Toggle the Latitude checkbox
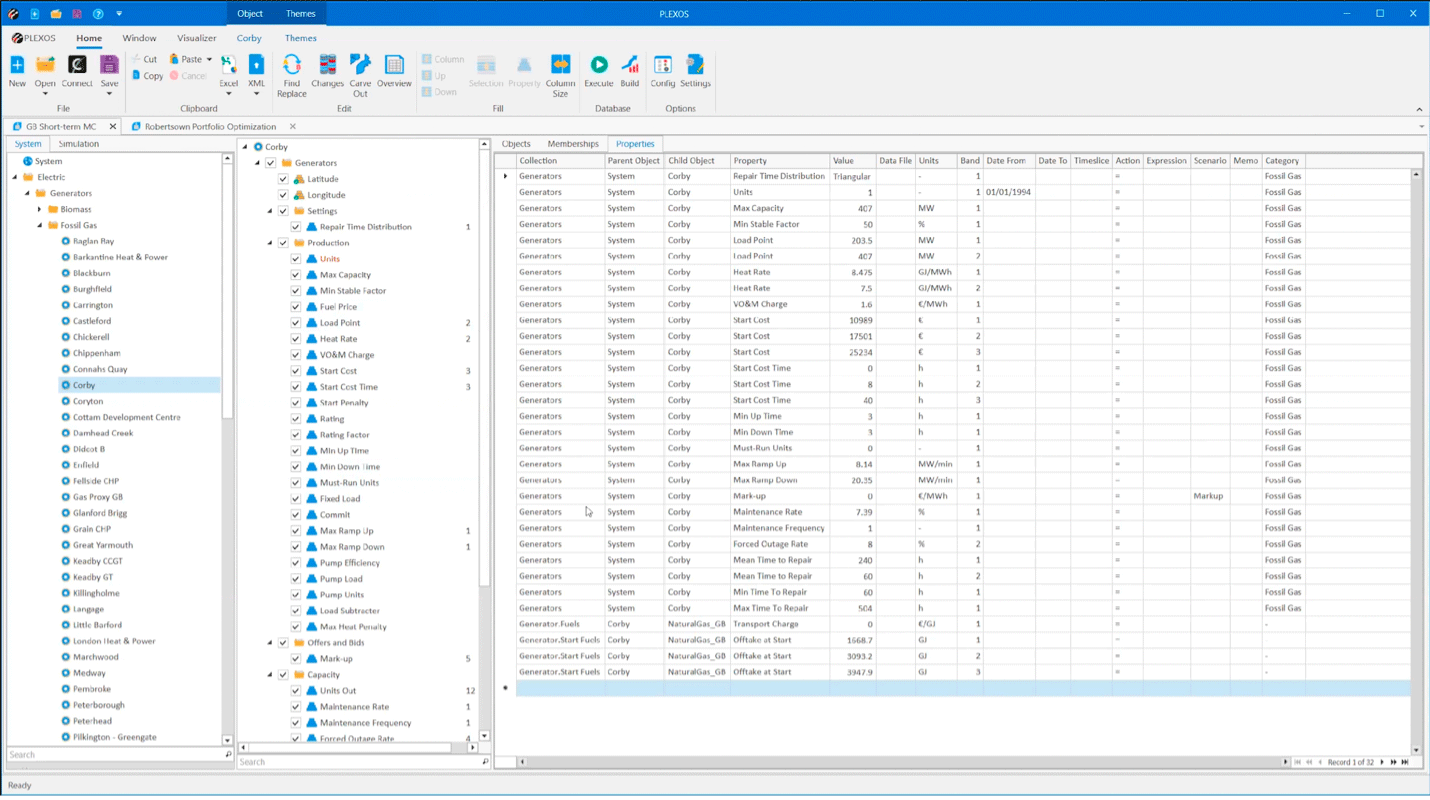 pyautogui.click(x=283, y=179)
